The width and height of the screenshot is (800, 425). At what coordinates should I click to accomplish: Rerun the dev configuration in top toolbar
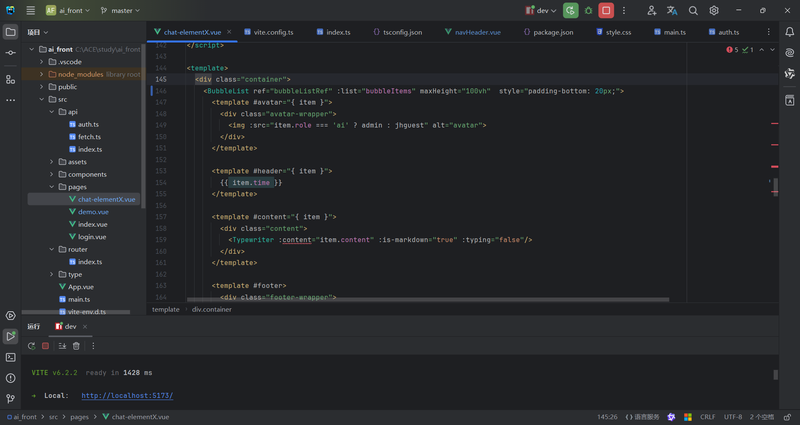tap(570, 10)
